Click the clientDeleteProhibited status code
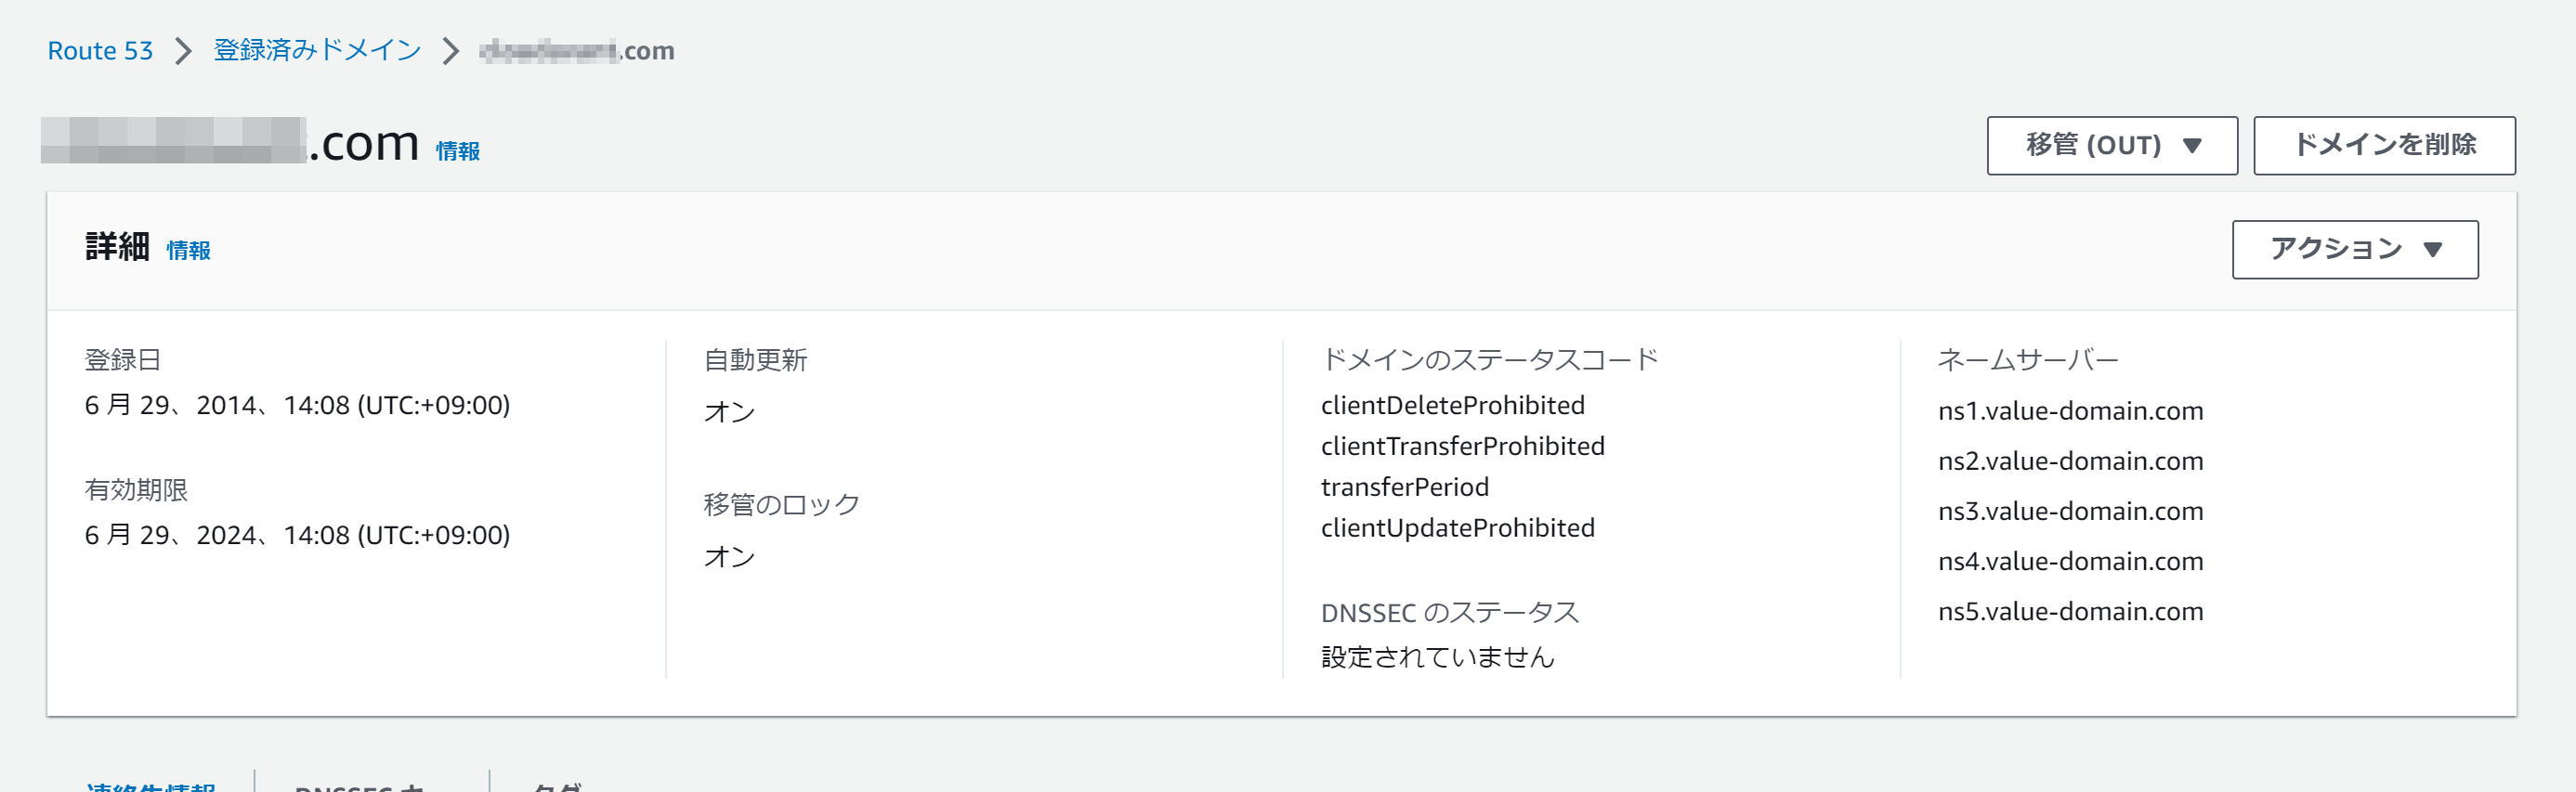The width and height of the screenshot is (2576, 792). point(1452,405)
